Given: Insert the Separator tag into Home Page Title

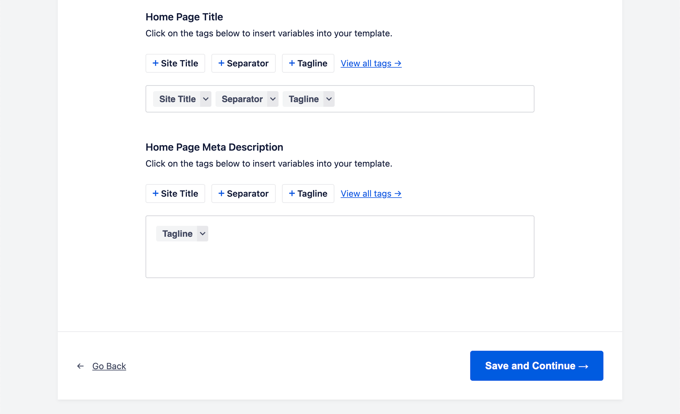Looking at the screenshot, I should [x=243, y=63].
